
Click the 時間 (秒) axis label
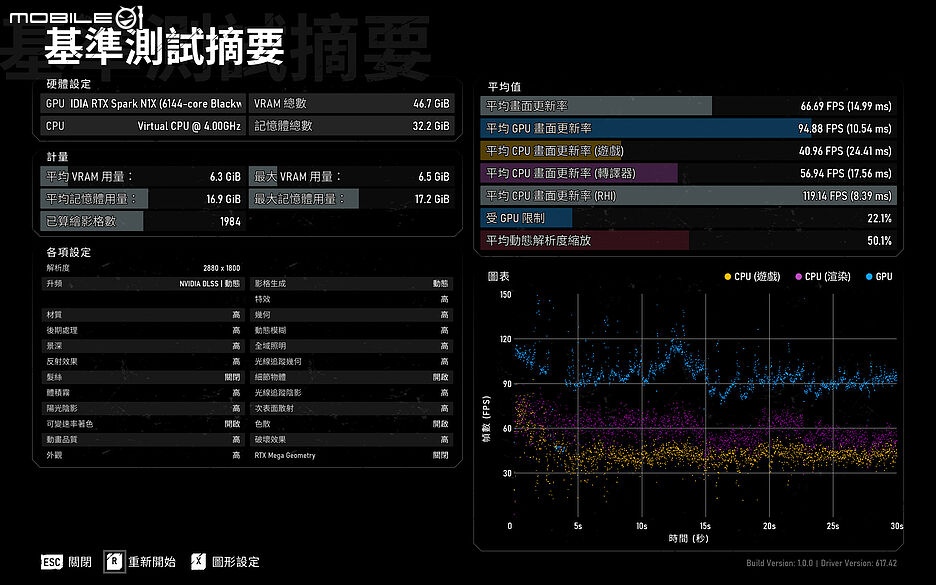click(x=688, y=538)
